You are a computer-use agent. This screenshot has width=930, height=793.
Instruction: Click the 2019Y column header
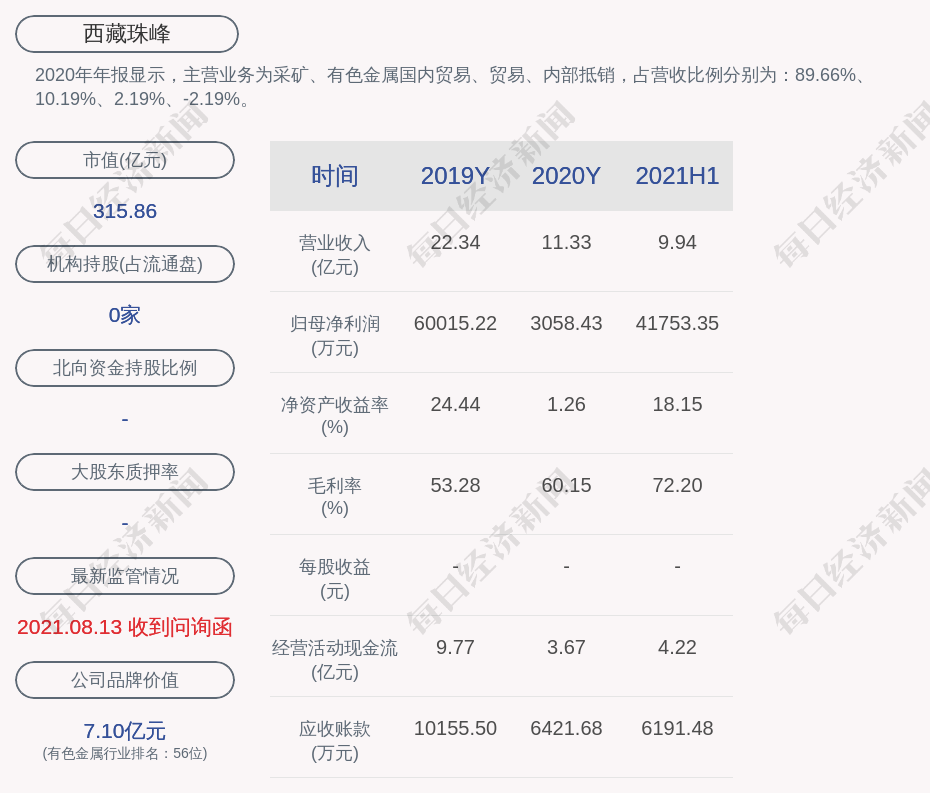(455, 176)
